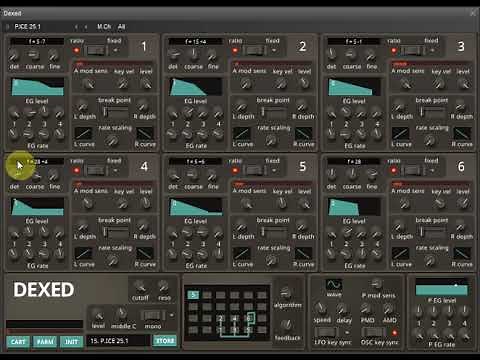Image resolution: width=480 pixels, height=360 pixels.
Task: Click operator 6 envelope graph
Action: [x=354, y=207]
